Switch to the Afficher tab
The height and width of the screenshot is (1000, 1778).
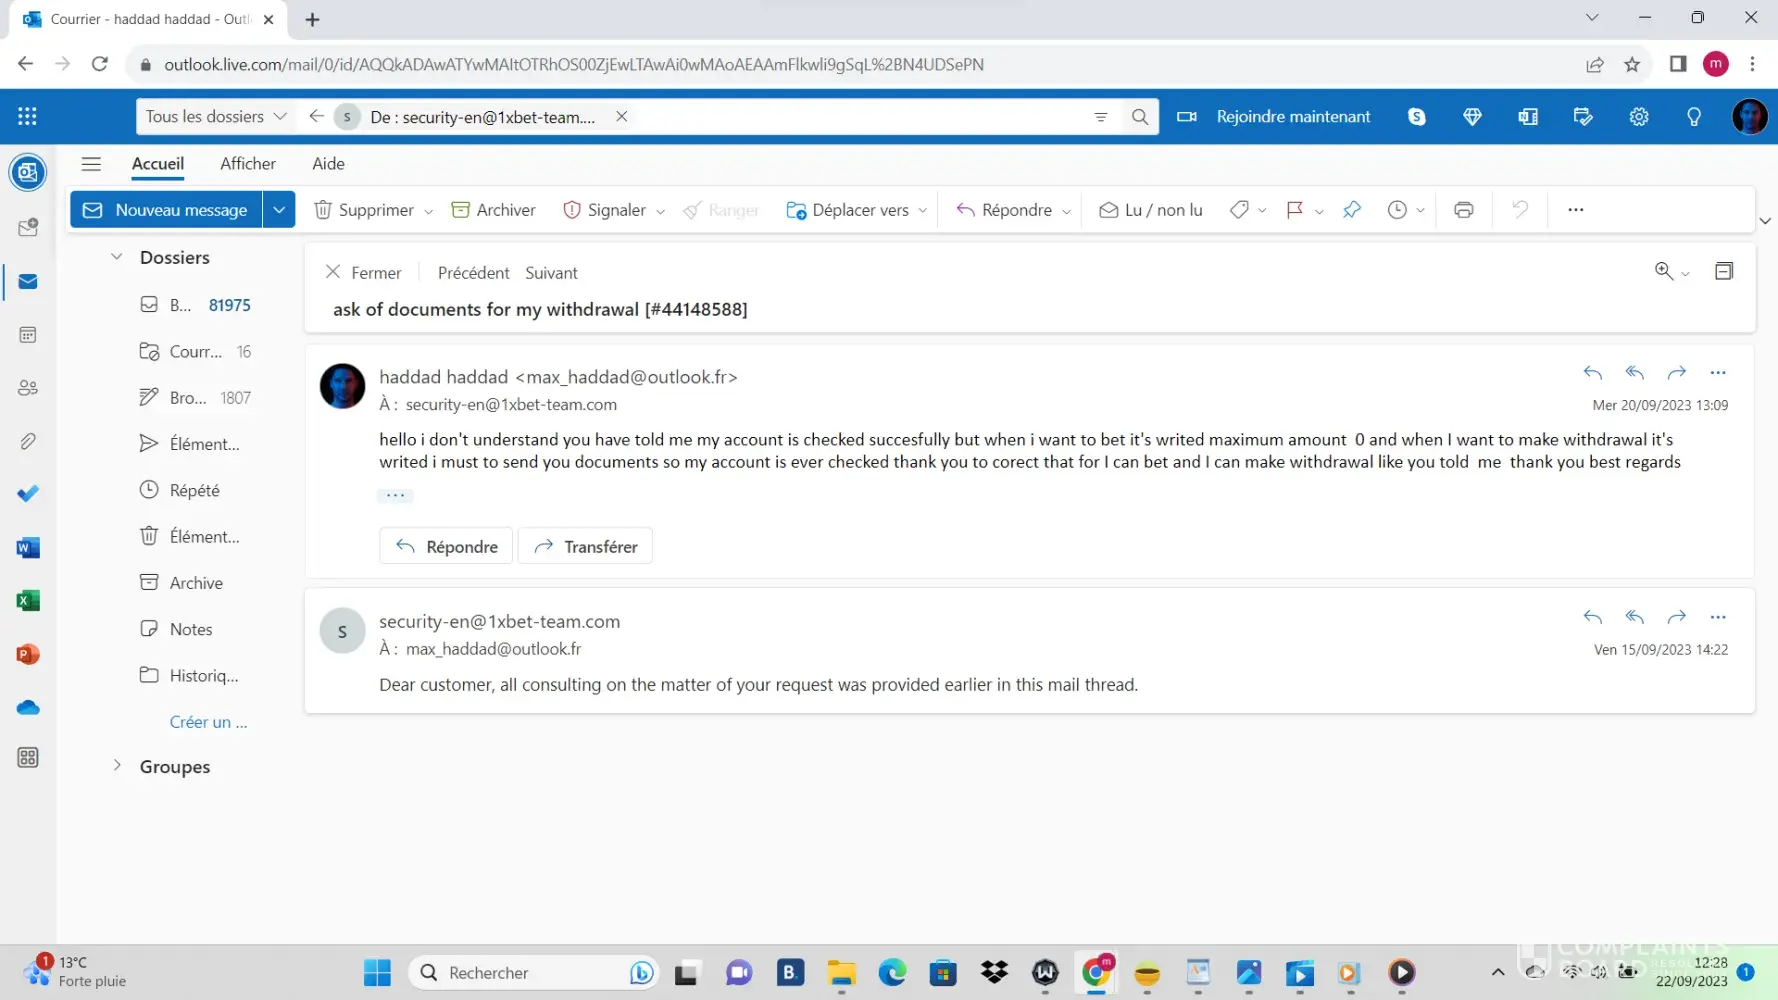pyautogui.click(x=247, y=164)
